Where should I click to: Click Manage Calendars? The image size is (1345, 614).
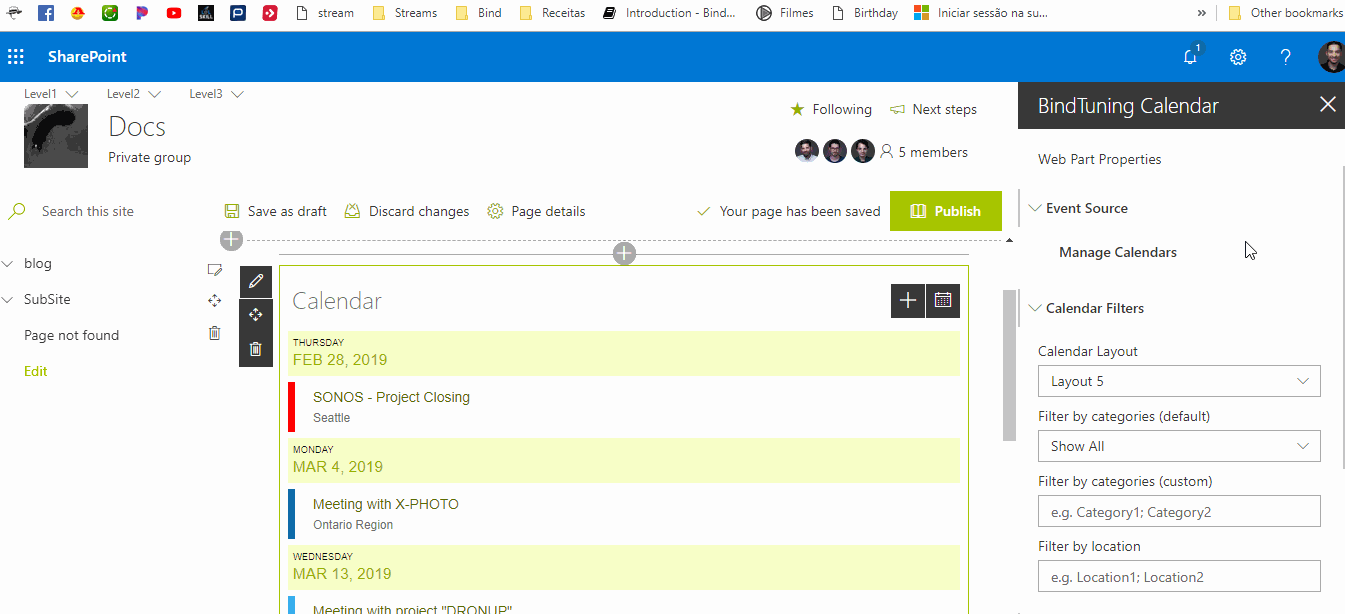pos(1118,252)
